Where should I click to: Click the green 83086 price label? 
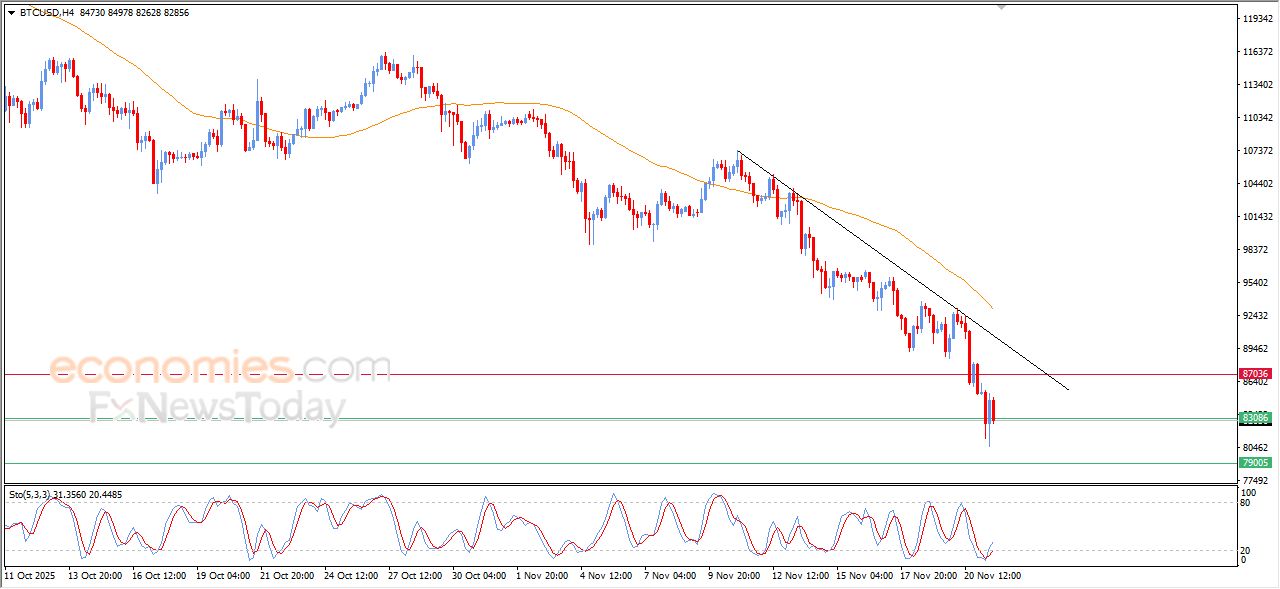[x=1255, y=417]
